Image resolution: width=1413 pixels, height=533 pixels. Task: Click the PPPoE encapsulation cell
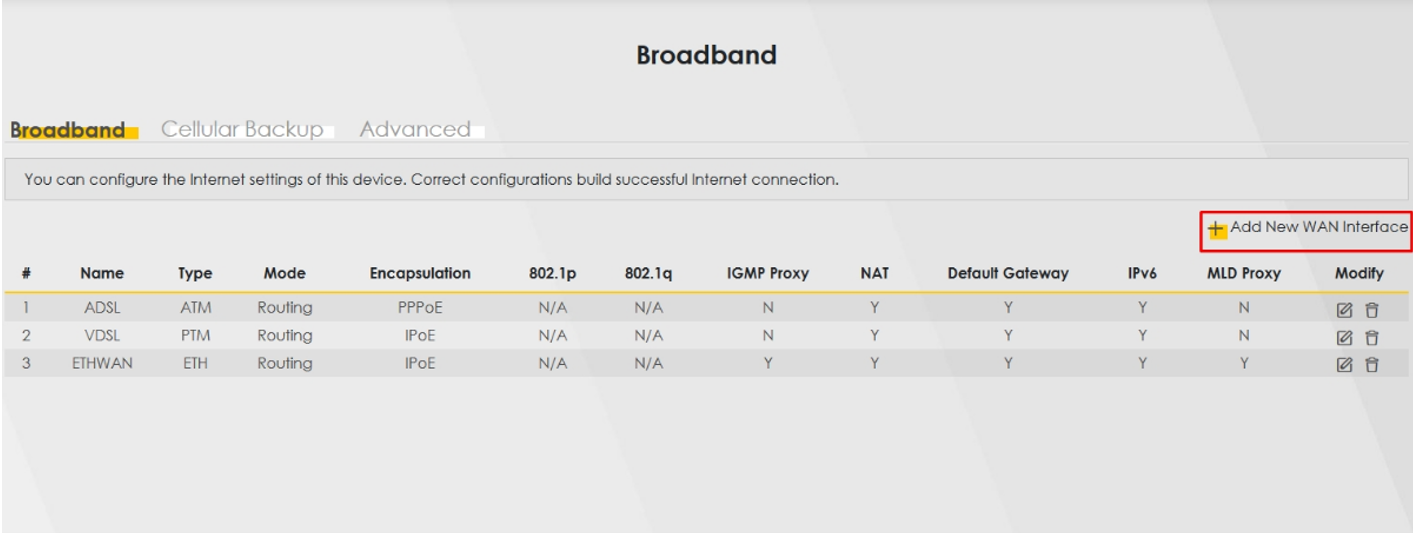[x=420, y=308]
